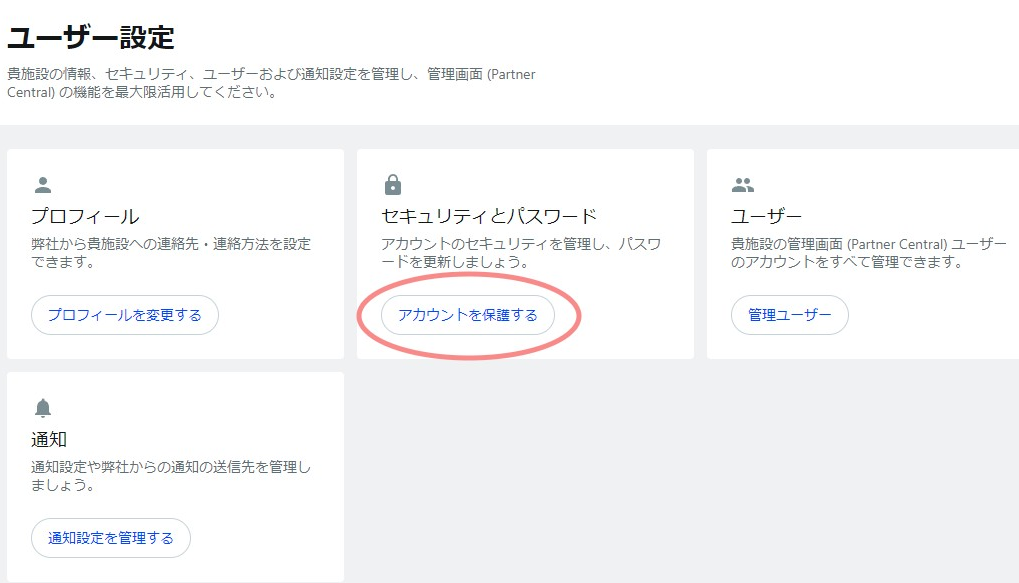Screen dimensions: 1019x583
Task: Select the セキュリティとパスワード heading
Action: pos(488,216)
